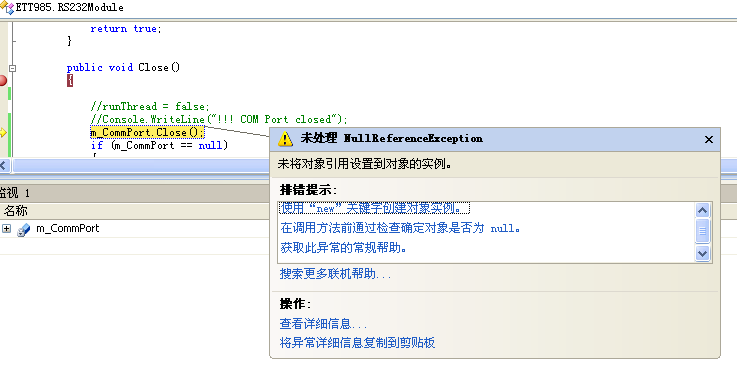737x367 pixels.
Task: Click 查看详细信息 link
Action: tap(323, 324)
